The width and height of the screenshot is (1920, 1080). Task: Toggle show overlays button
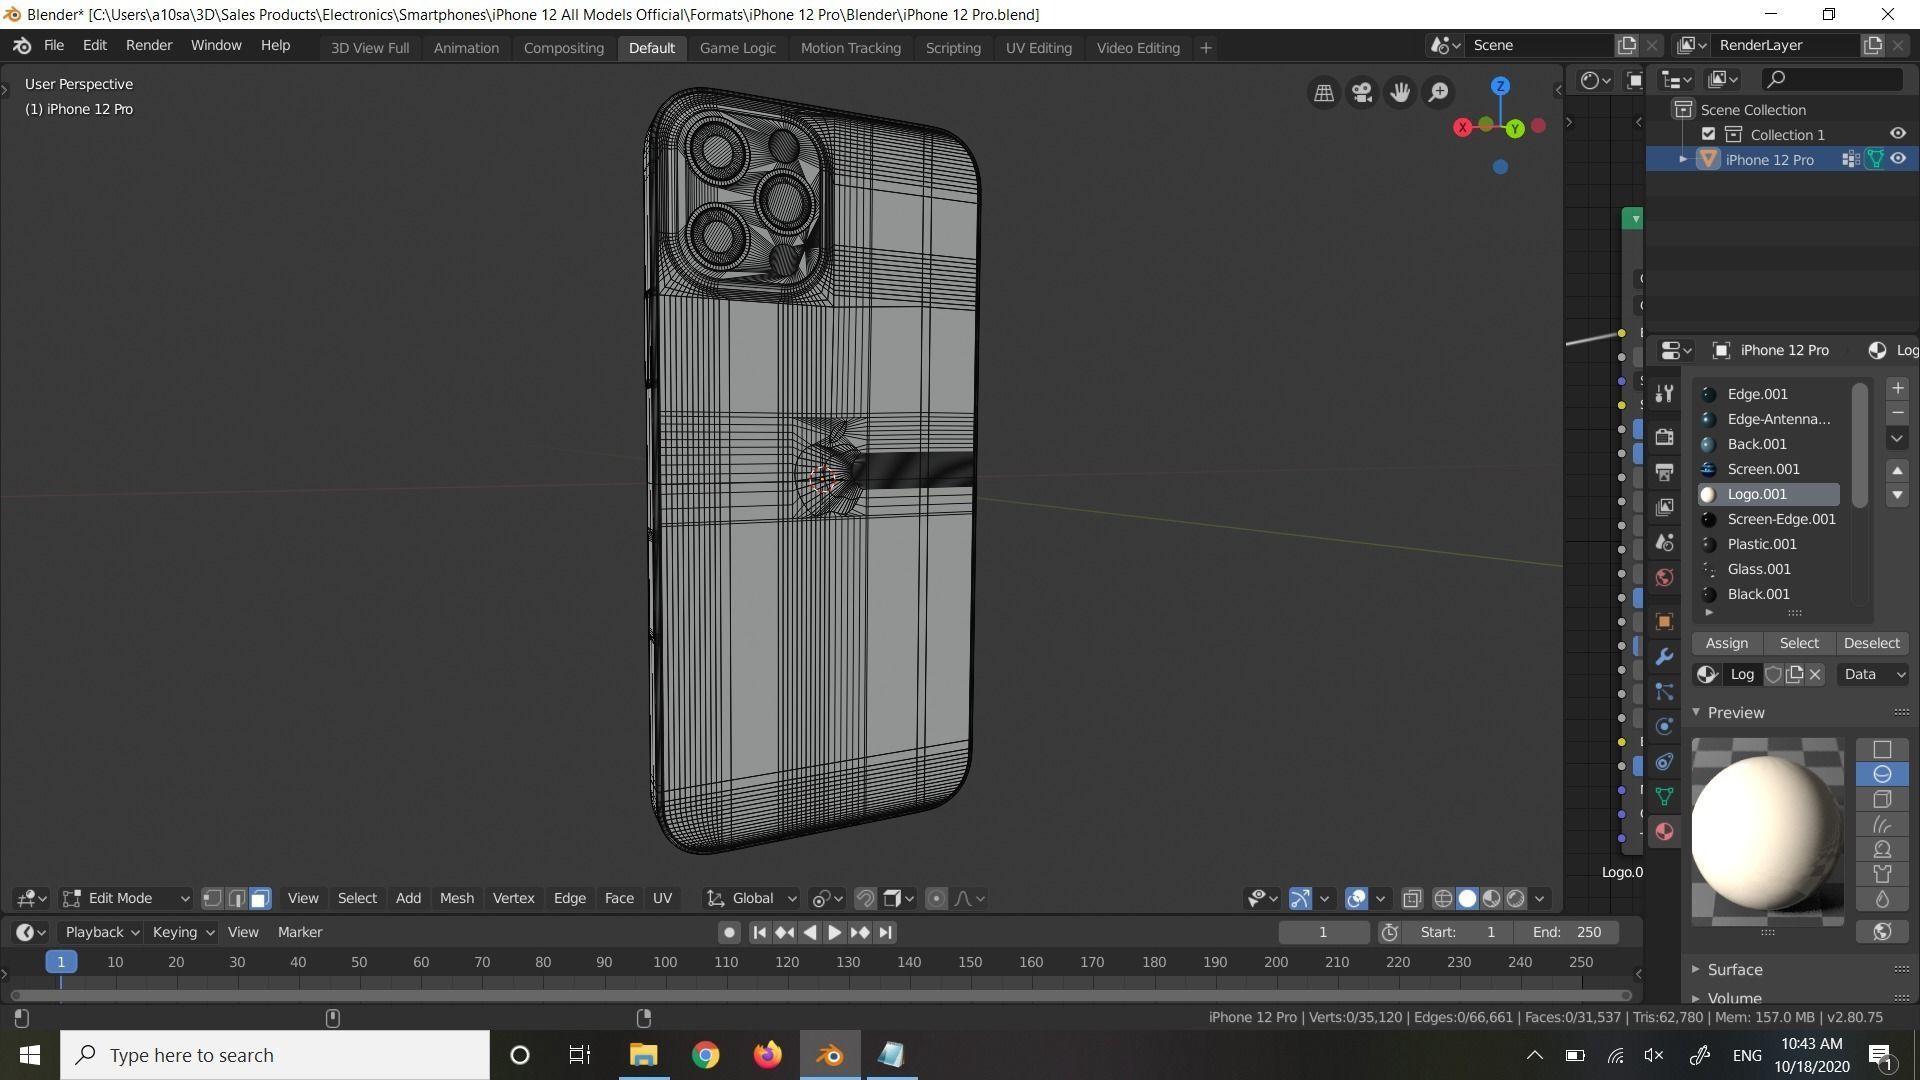[x=1356, y=898]
